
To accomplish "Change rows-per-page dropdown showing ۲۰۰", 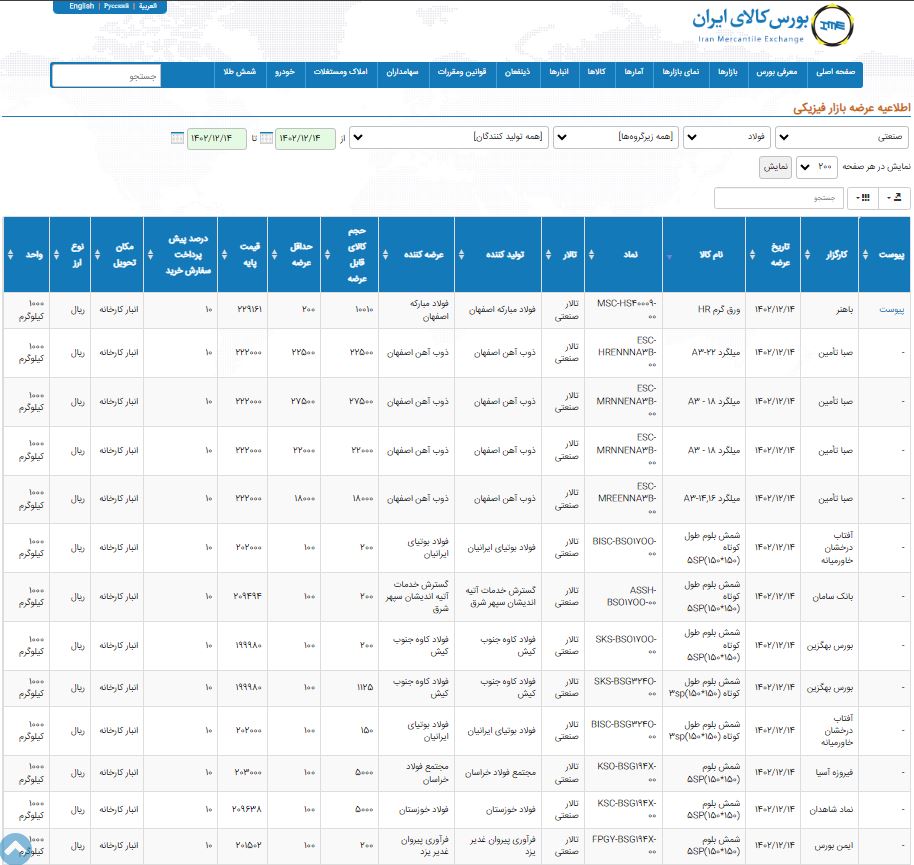I will 817,167.
